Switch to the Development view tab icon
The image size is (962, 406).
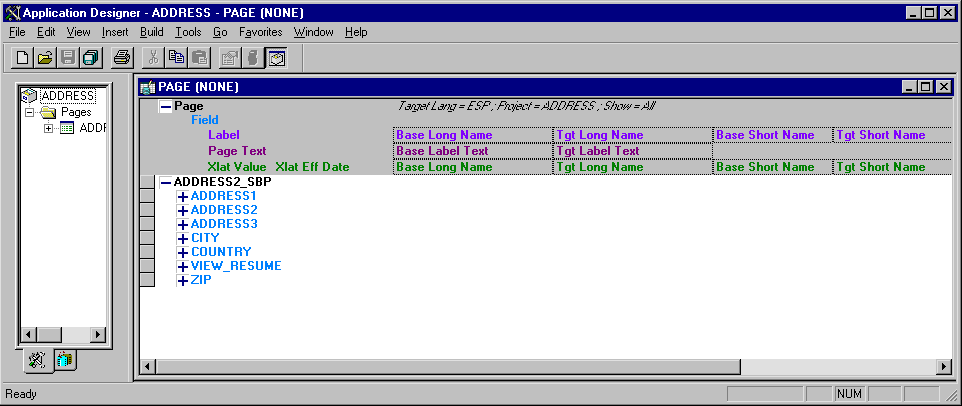coord(37,361)
